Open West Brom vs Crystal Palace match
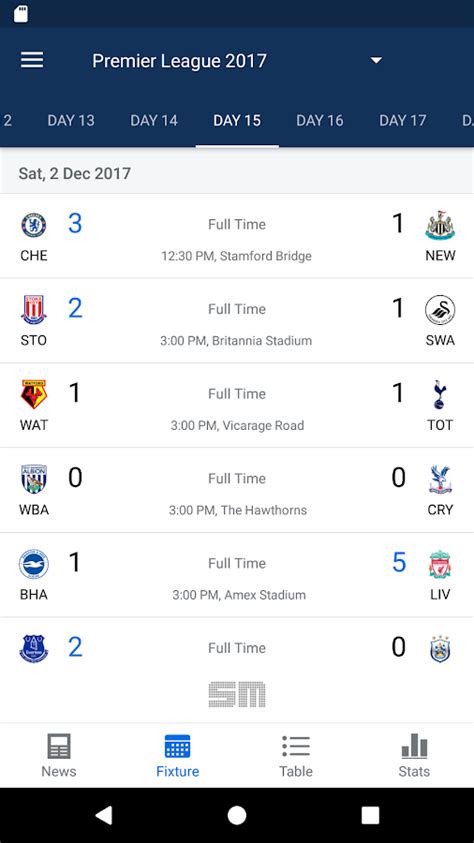This screenshot has height=843, width=474. (x=237, y=490)
